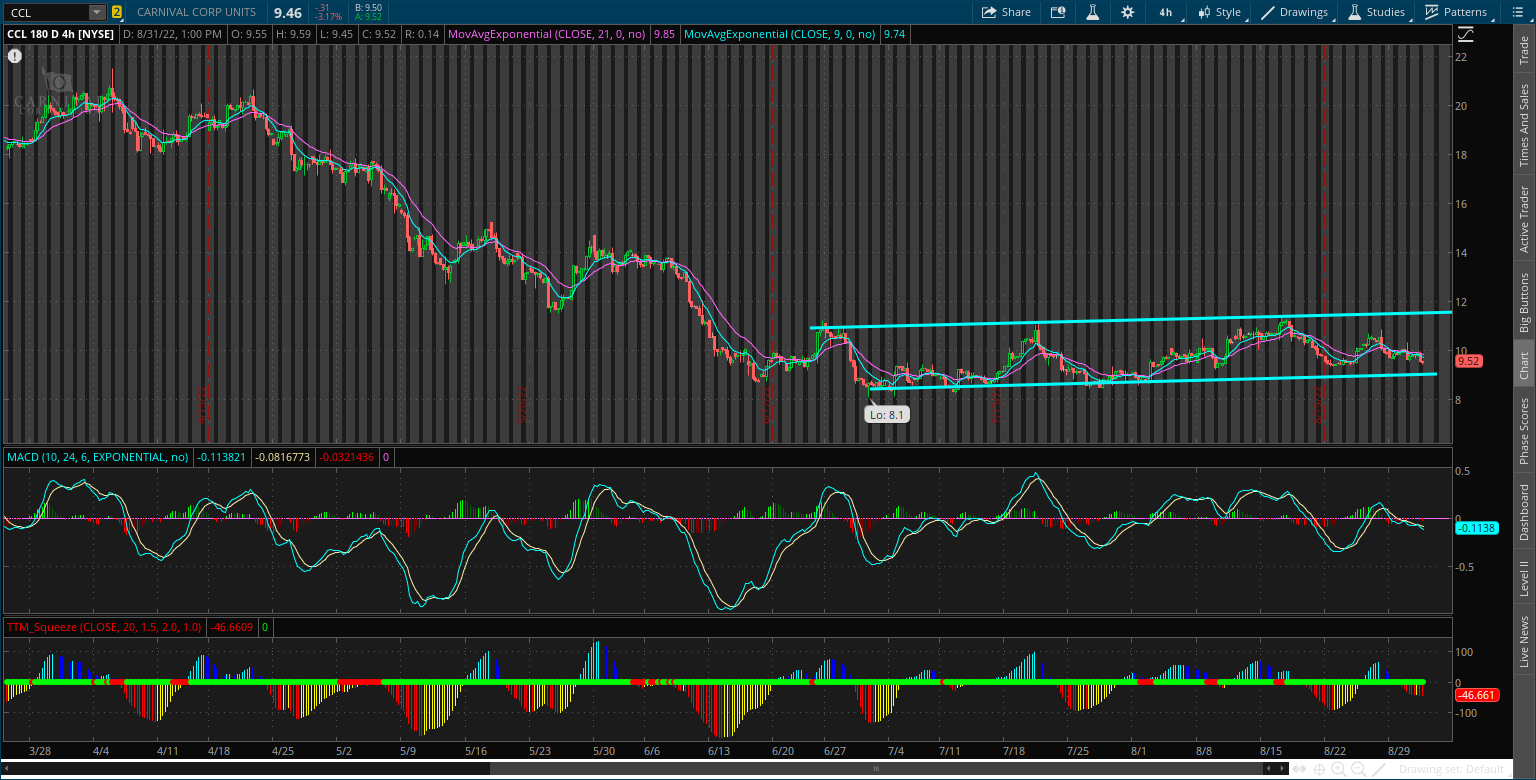
Task: Click the MACD study label to edit it
Action: (x=95, y=455)
